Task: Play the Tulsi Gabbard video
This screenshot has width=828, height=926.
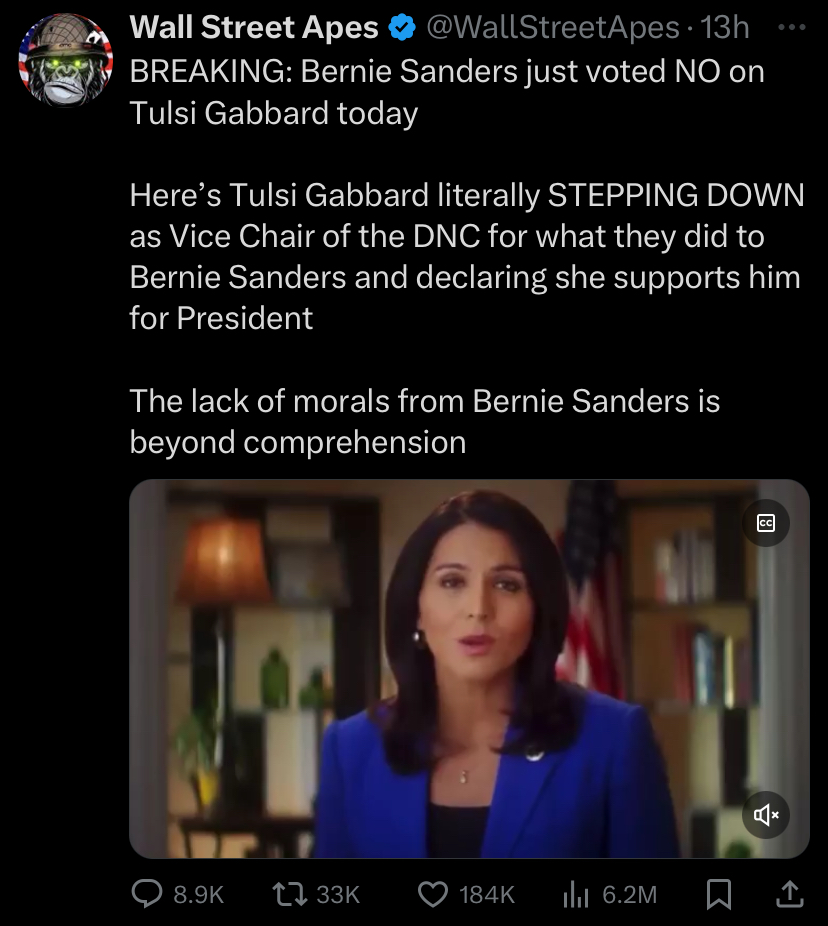Action: click(469, 669)
